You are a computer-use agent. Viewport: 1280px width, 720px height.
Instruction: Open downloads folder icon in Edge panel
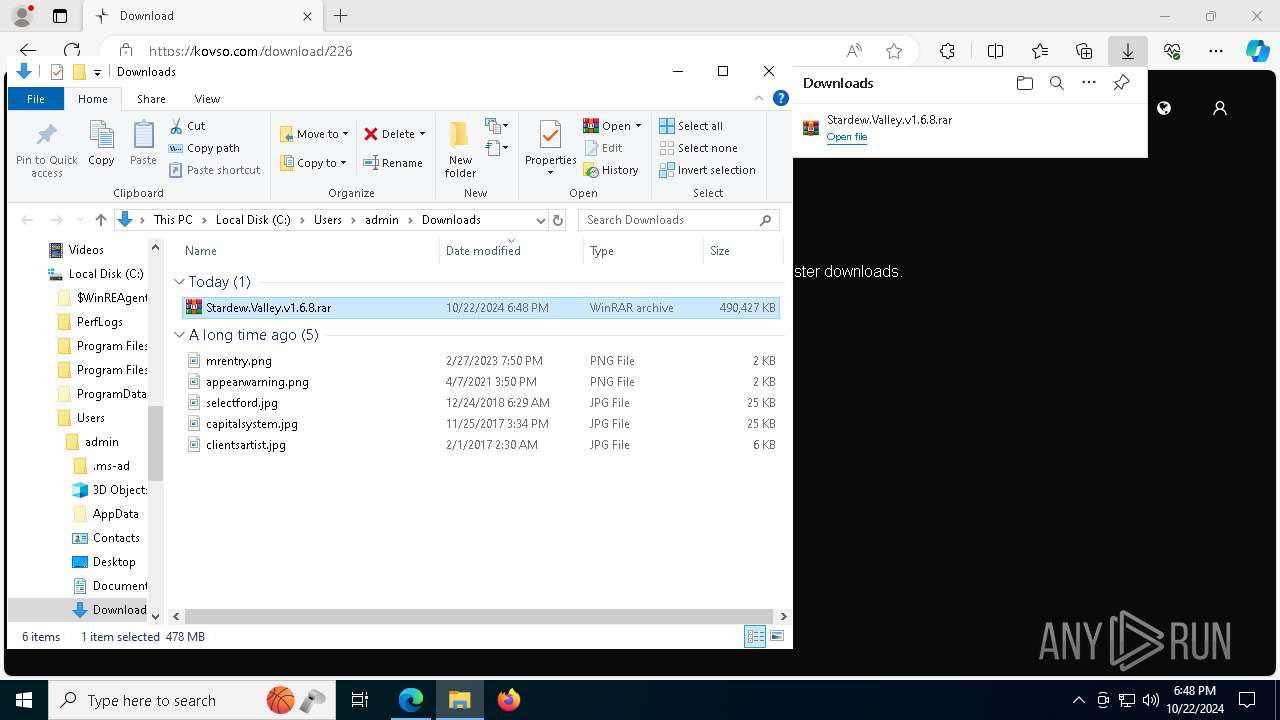point(1024,83)
